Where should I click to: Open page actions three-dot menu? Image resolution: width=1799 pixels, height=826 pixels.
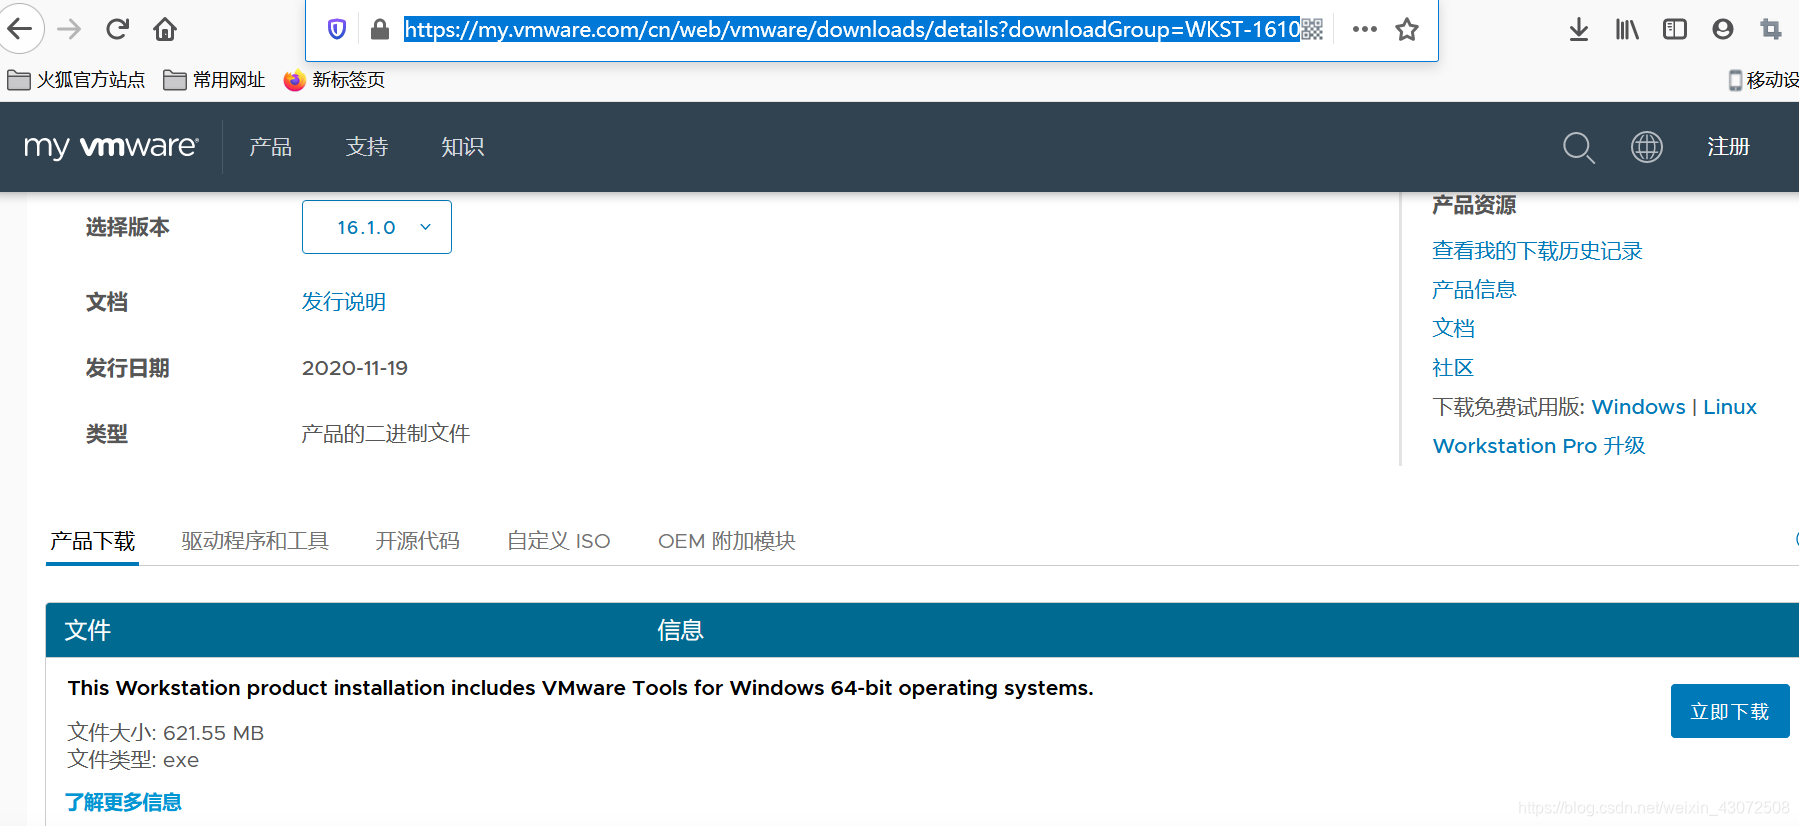click(1364, 29)
